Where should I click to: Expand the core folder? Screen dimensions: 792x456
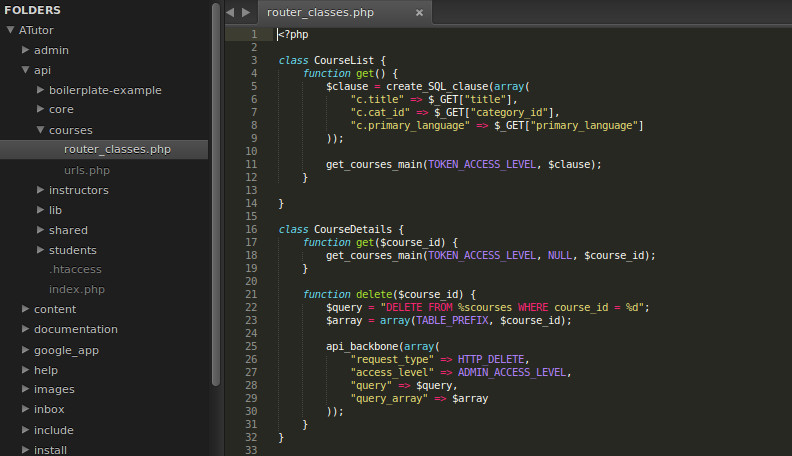tap(40, 110)
